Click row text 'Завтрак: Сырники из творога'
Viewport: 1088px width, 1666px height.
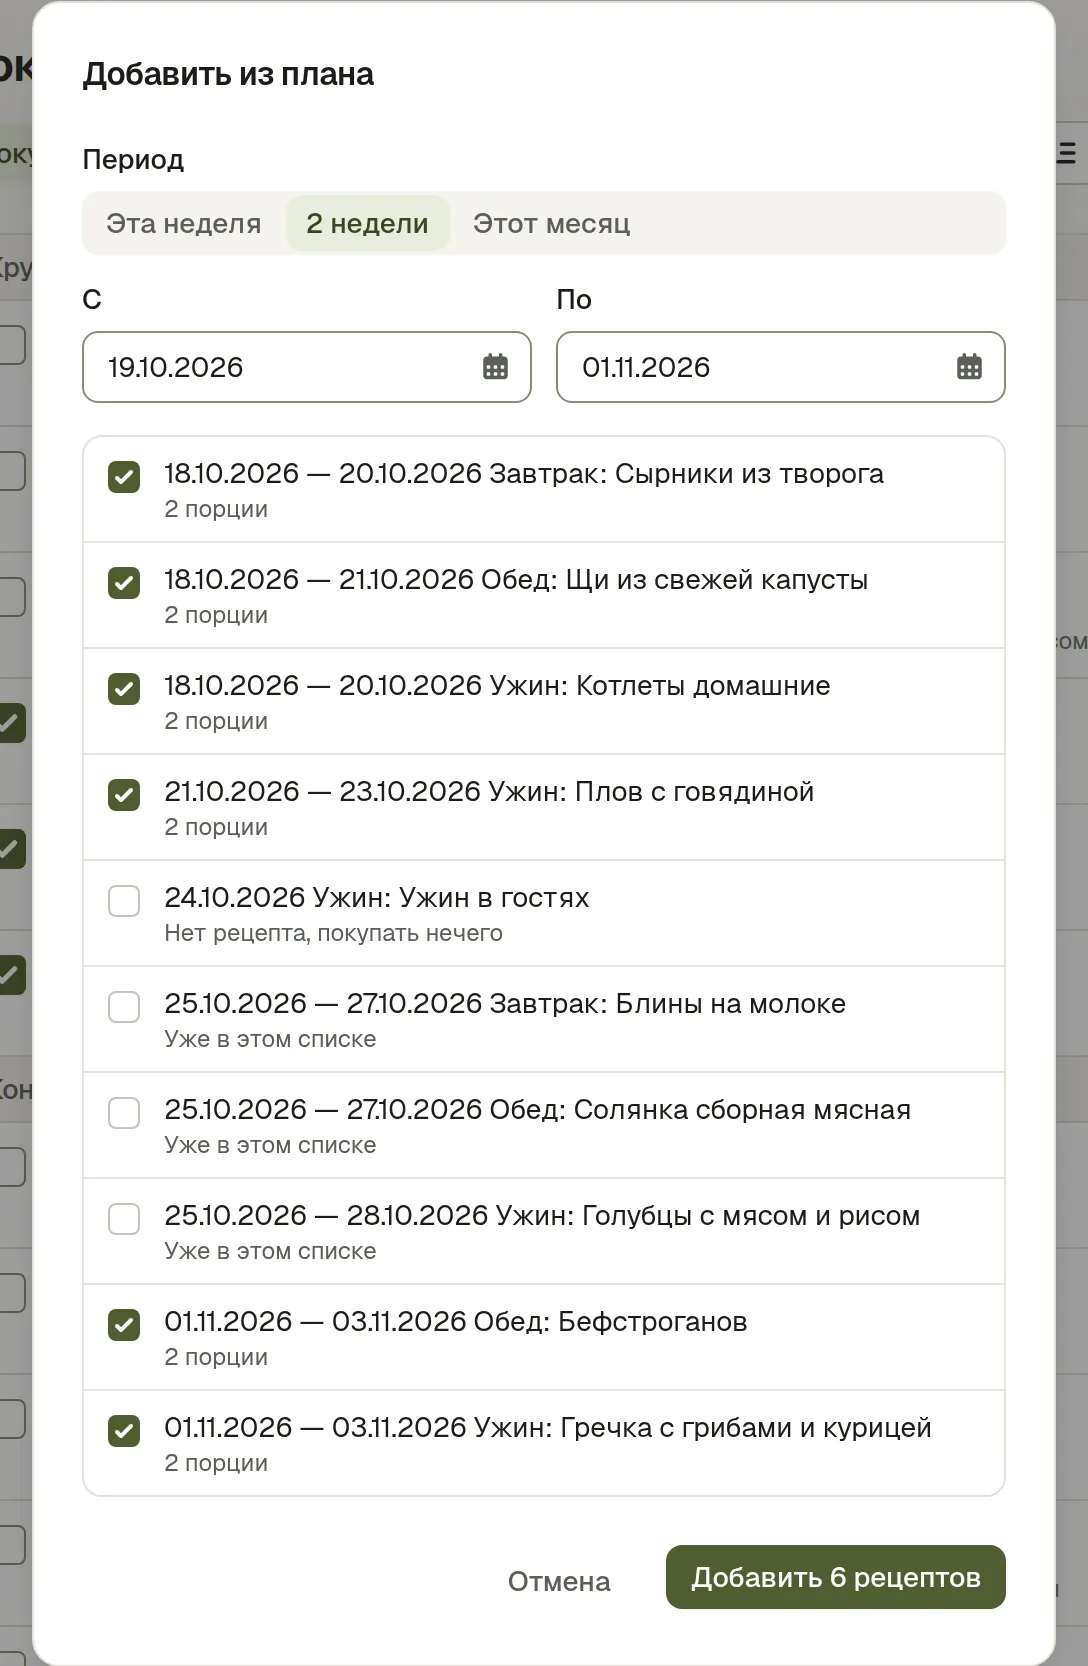687,474
